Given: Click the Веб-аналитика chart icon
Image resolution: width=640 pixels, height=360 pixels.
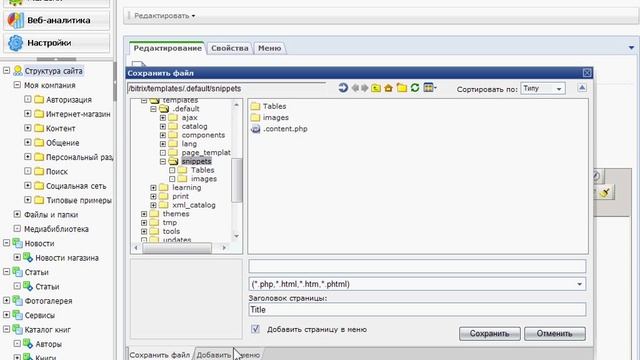Looking at the screenshot, I should click(16, 20).
